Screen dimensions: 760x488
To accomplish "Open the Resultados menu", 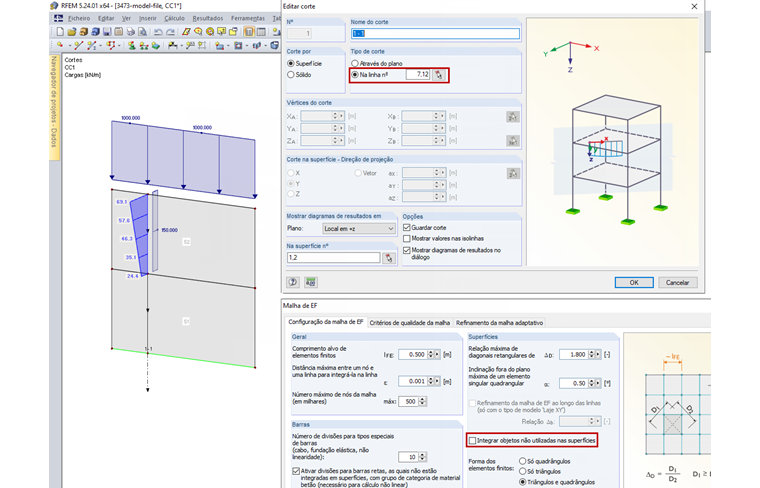I will pyautogui.click(x=208, y=18).
